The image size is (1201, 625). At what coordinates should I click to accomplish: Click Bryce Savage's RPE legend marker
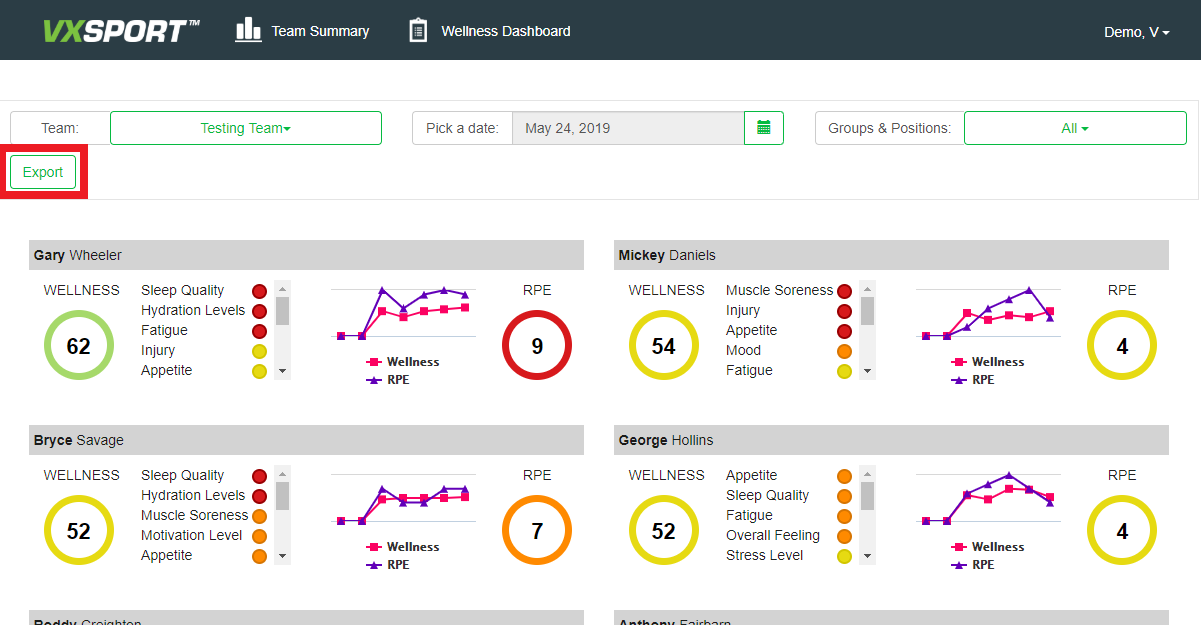click(x=374, y=565)
